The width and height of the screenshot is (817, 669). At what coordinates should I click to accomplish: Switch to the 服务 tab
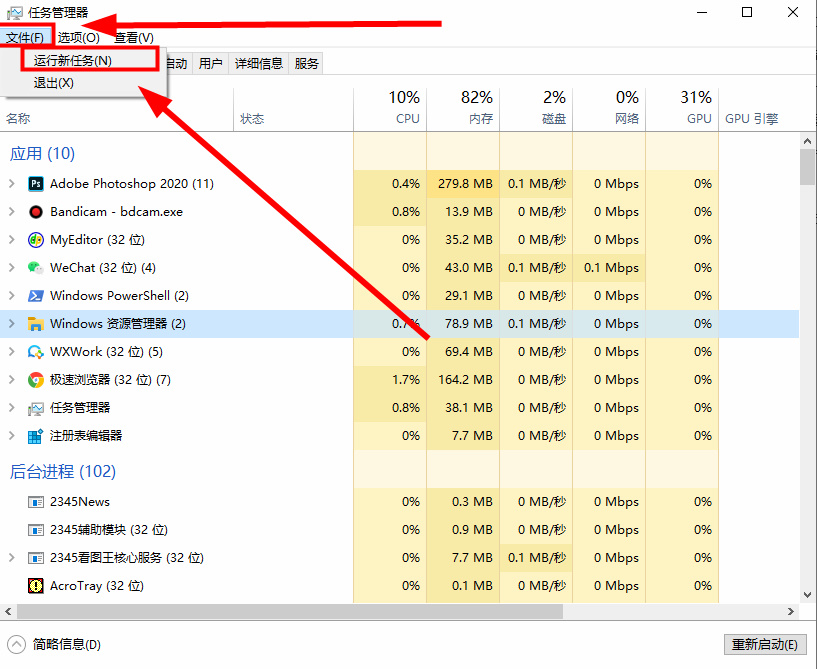click(305, 62)
